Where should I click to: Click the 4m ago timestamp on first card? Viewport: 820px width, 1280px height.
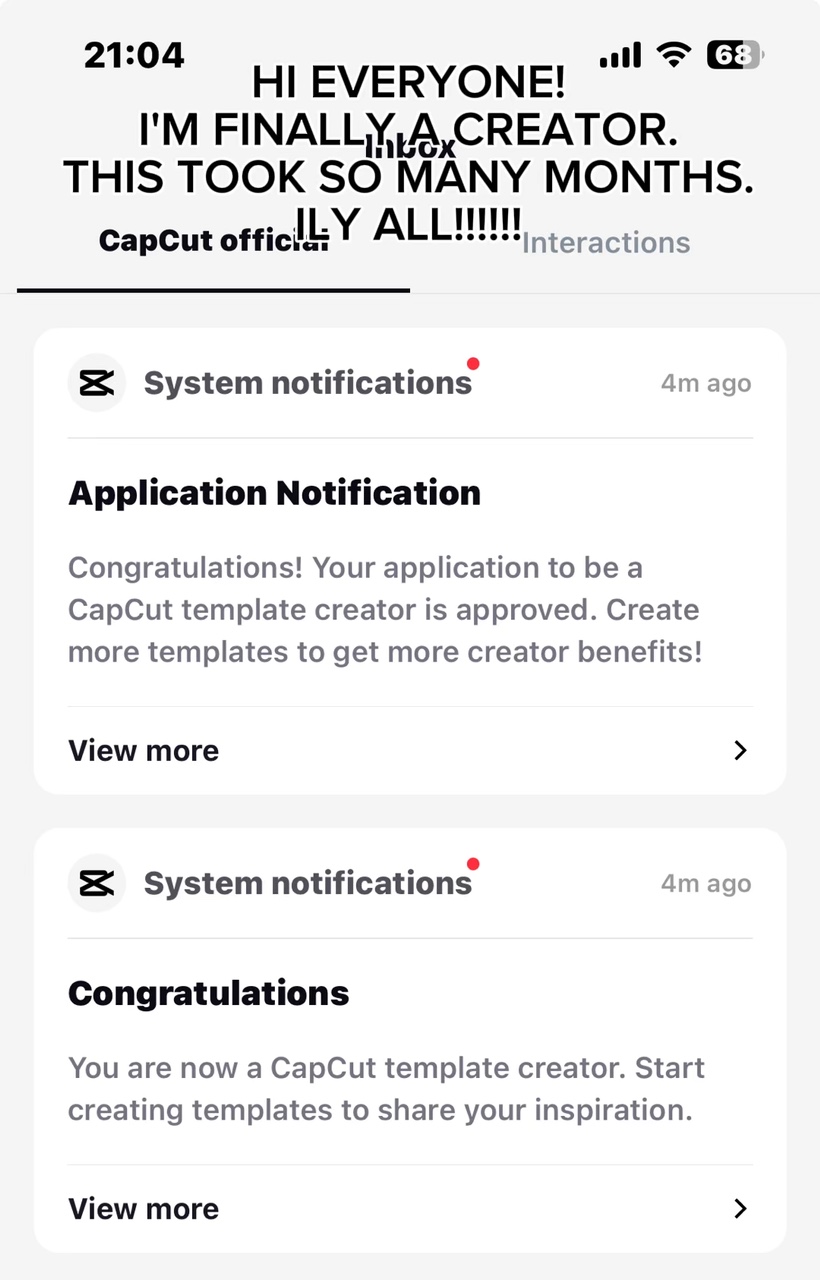click(x=706, y=384)
